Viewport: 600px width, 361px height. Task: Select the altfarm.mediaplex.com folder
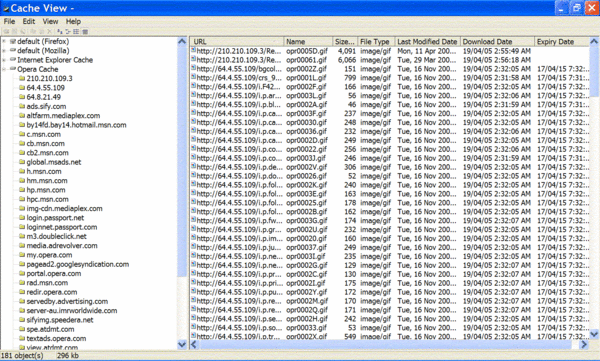coord(63,115)
